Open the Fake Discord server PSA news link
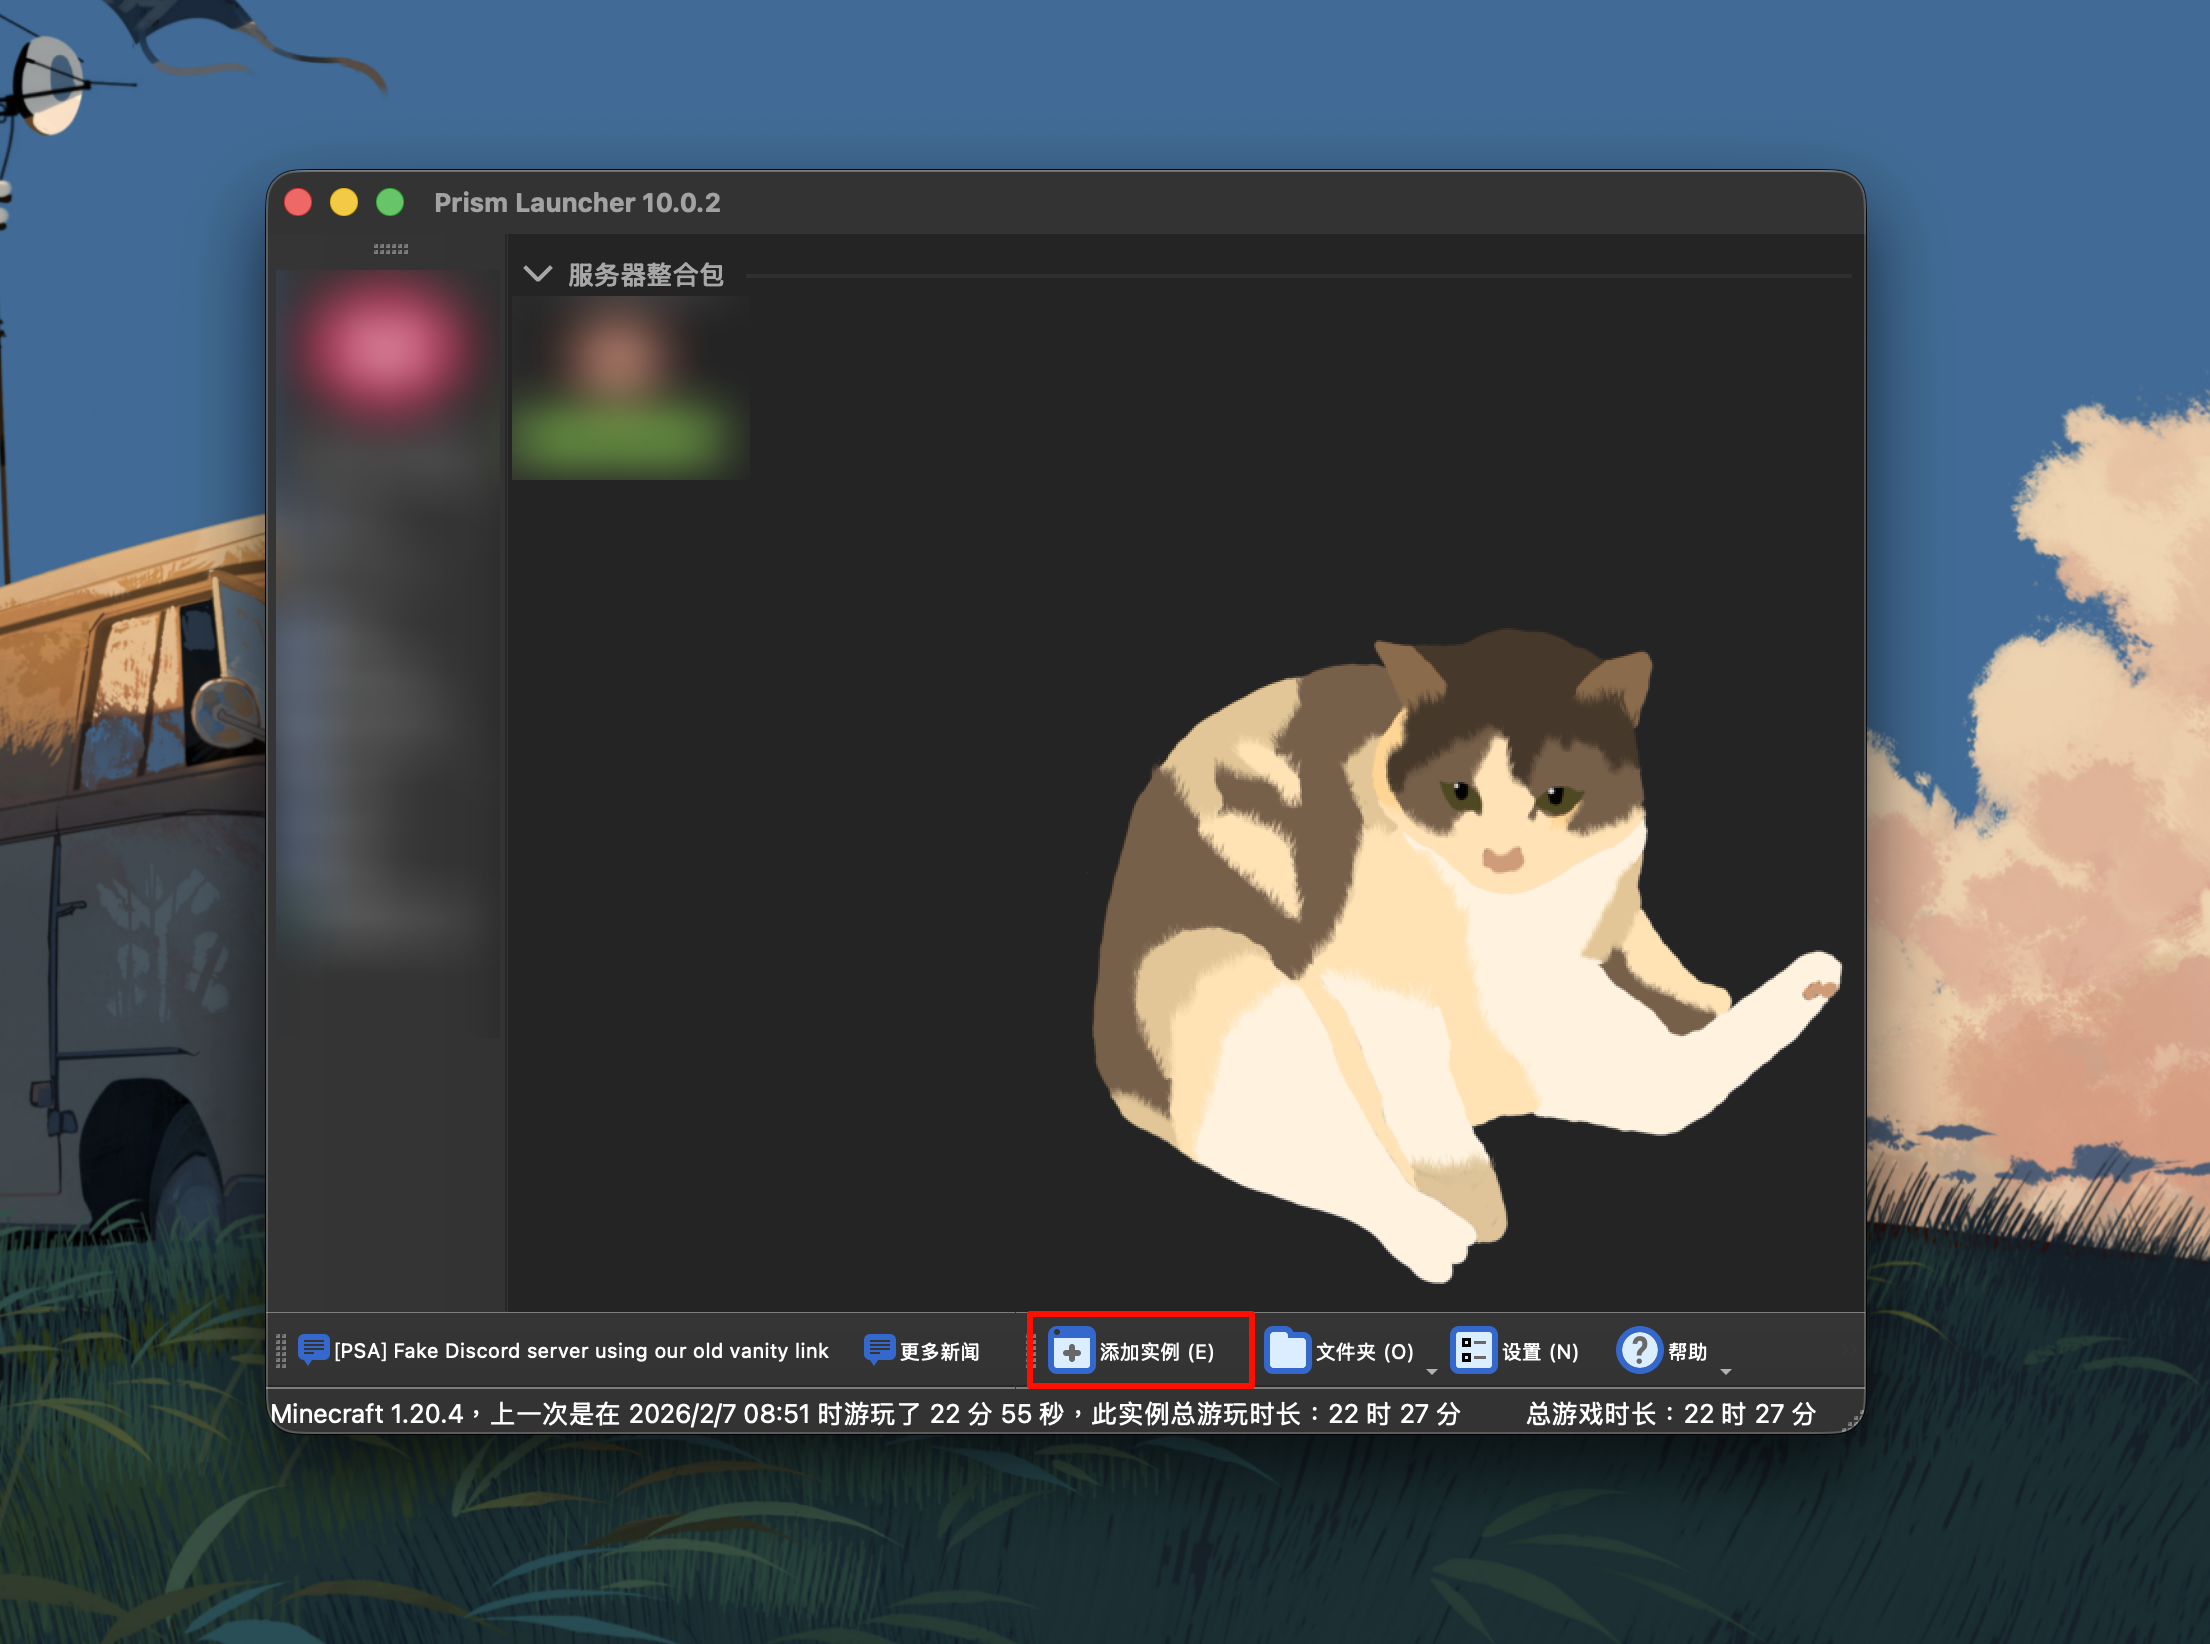This screenshot has height=1644, width=2210. [581, 1351]
